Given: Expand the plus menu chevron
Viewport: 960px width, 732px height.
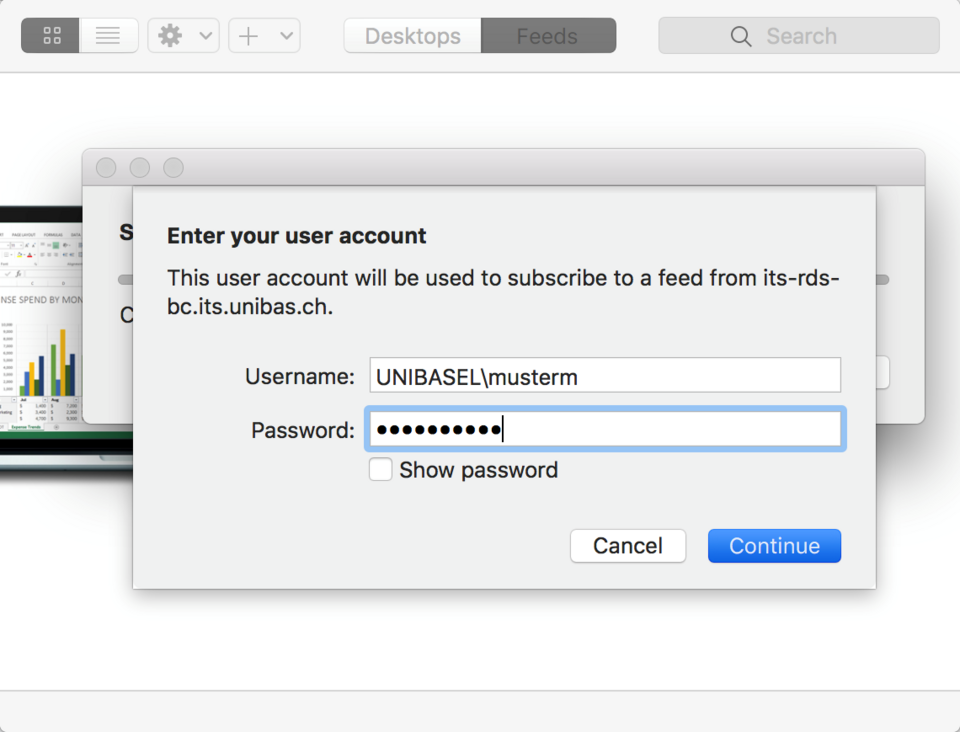Looking at the screenshot, I should (286, 36).
